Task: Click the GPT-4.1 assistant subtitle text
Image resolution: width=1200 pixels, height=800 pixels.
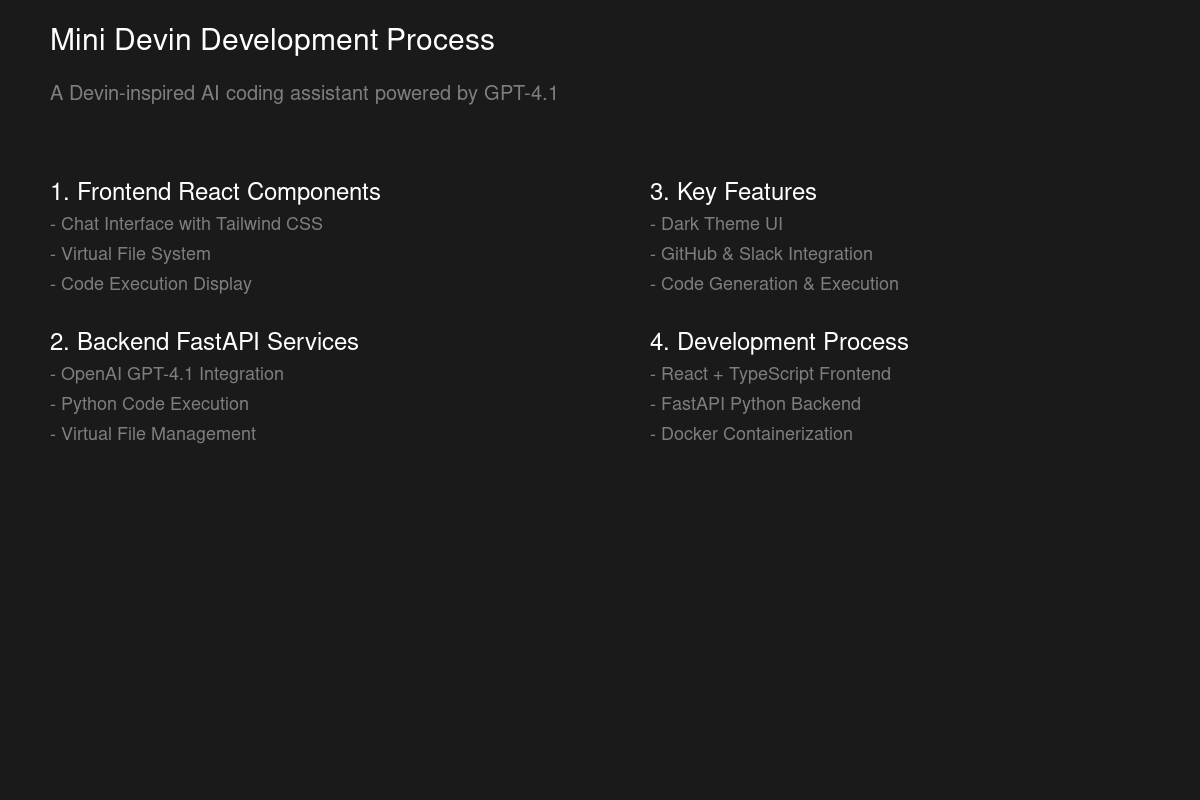Action: pyautogui.click(x=303, y=93)
